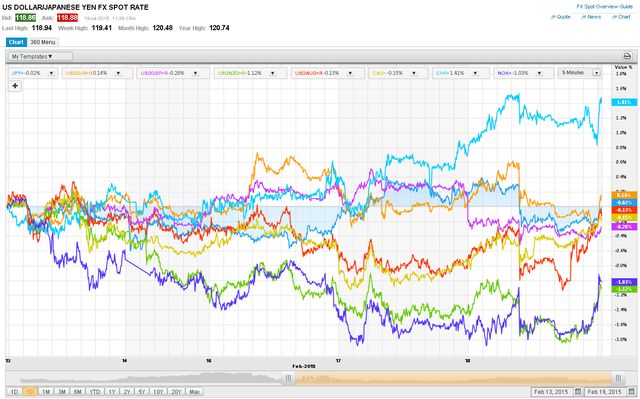Click the left range slider handle

click(288, 378)
